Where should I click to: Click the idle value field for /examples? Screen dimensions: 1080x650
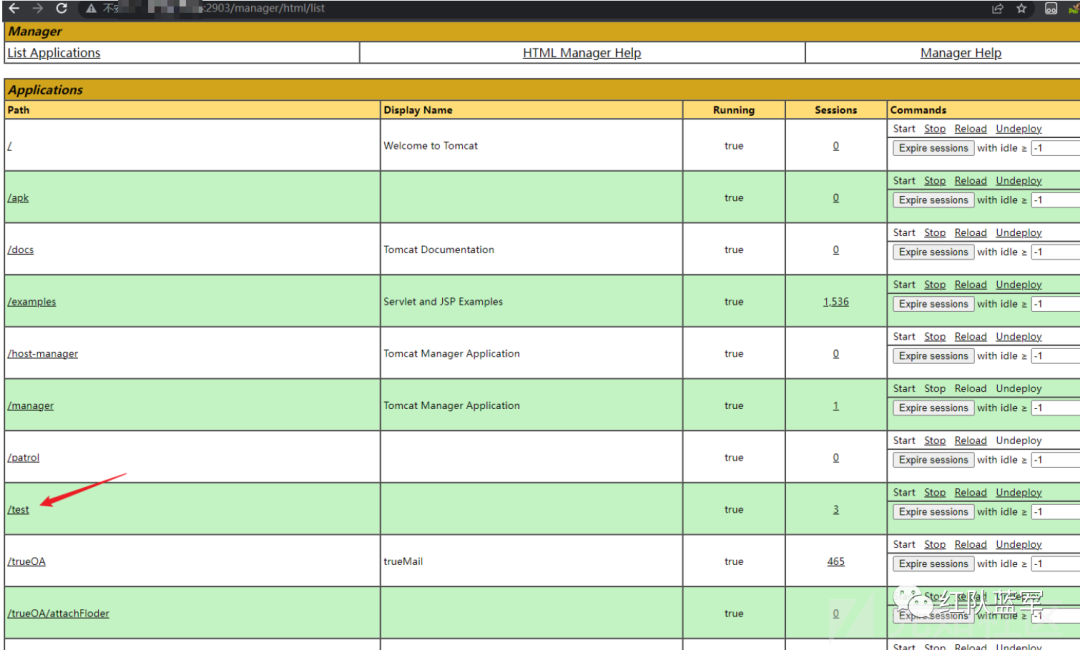tap(1055, 304)
